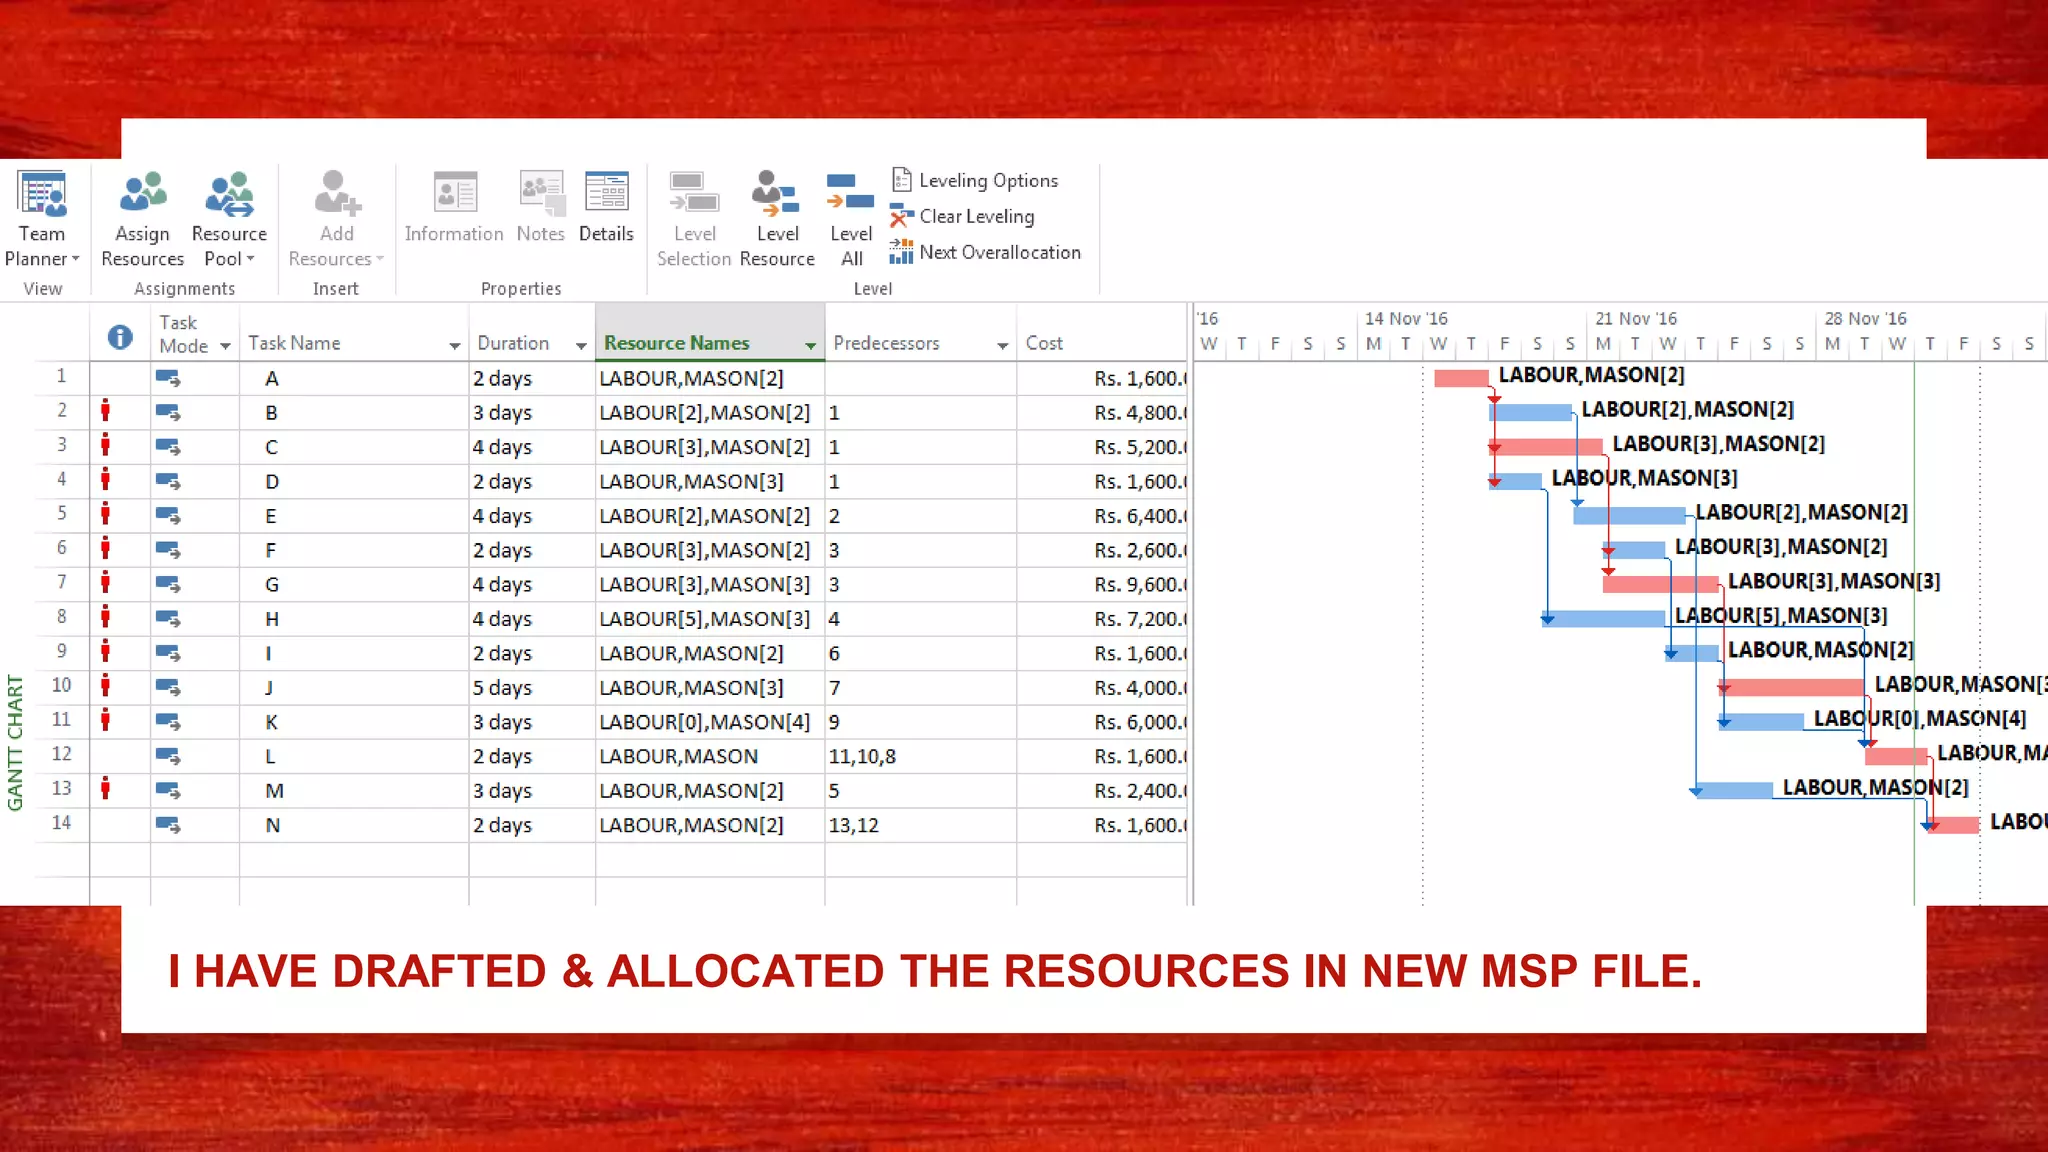The height and width of the screenshot is (1152, 2048).
Task: Click the Gantt bar for task J
Action: pyautogui.click(x=1792, y=687)
